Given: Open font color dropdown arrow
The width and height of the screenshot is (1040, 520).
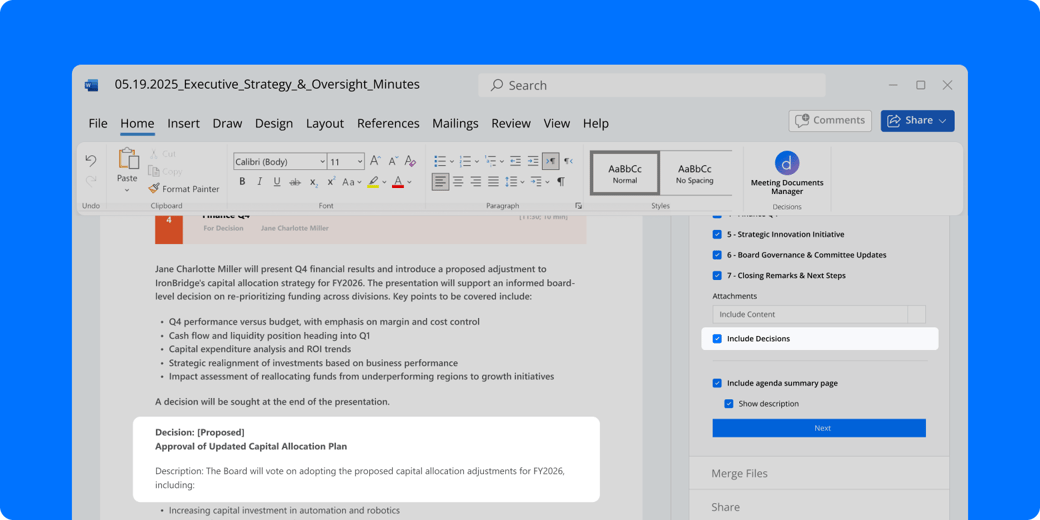Looking at the screenshot, I should pos(409,182).
